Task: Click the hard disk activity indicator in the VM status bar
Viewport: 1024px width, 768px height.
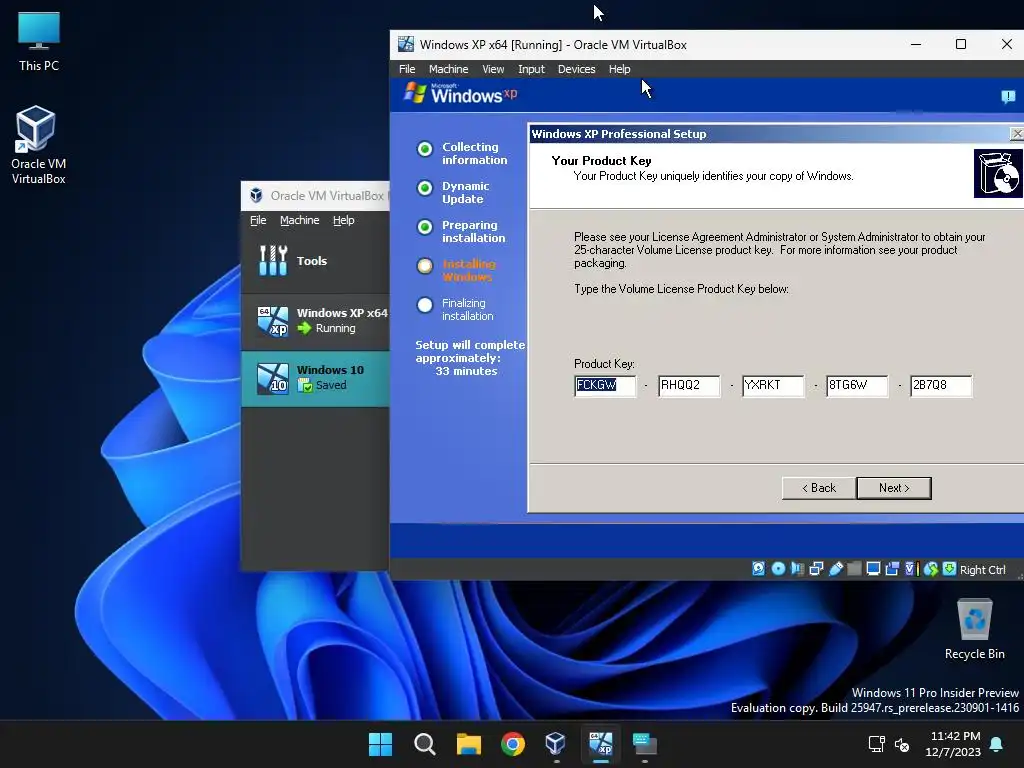Action: click(x=758, y=569)
